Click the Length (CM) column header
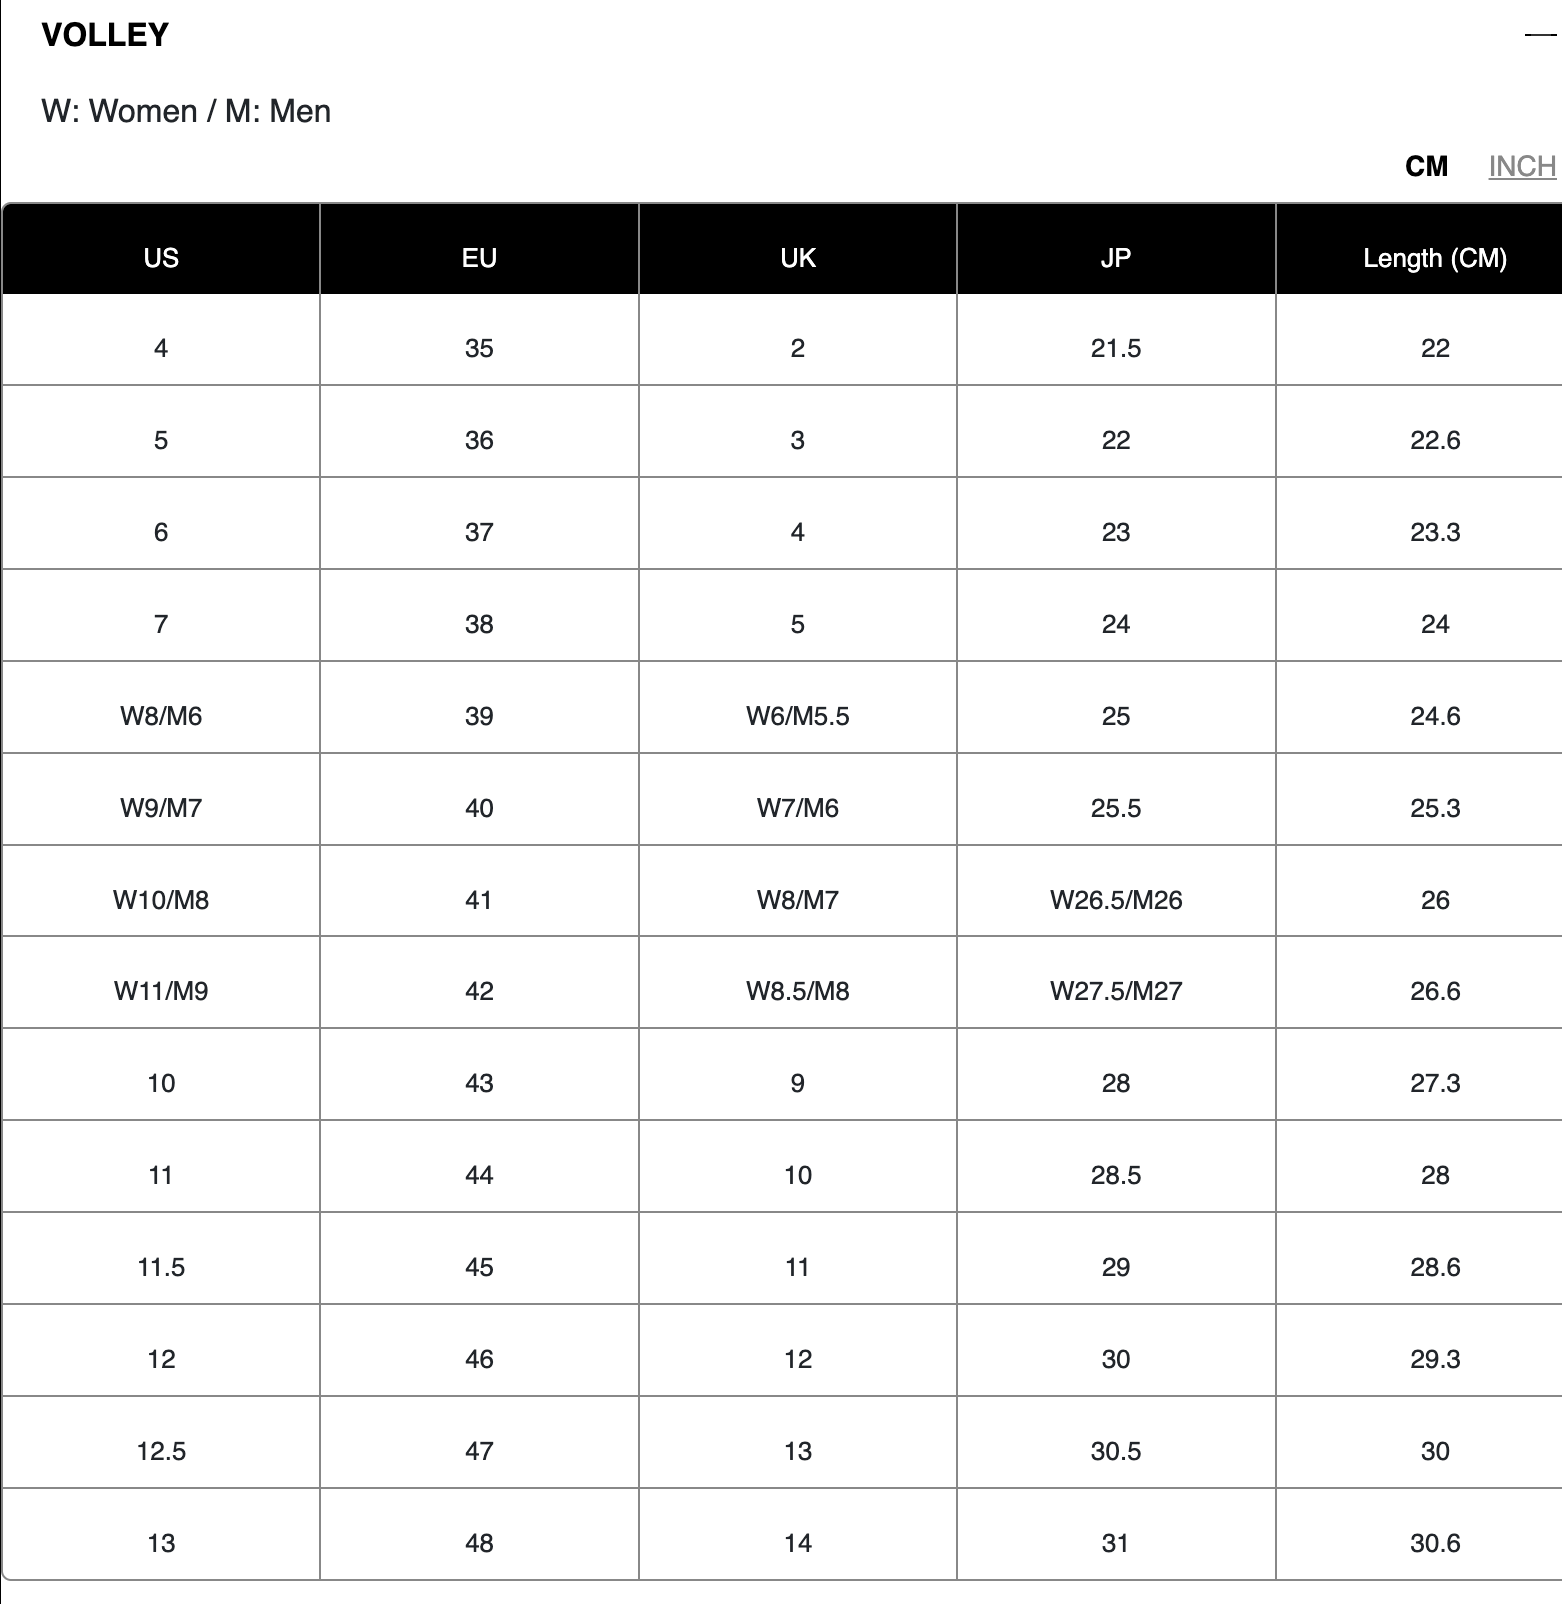1562x1604 pixels. coord(1434,258)
